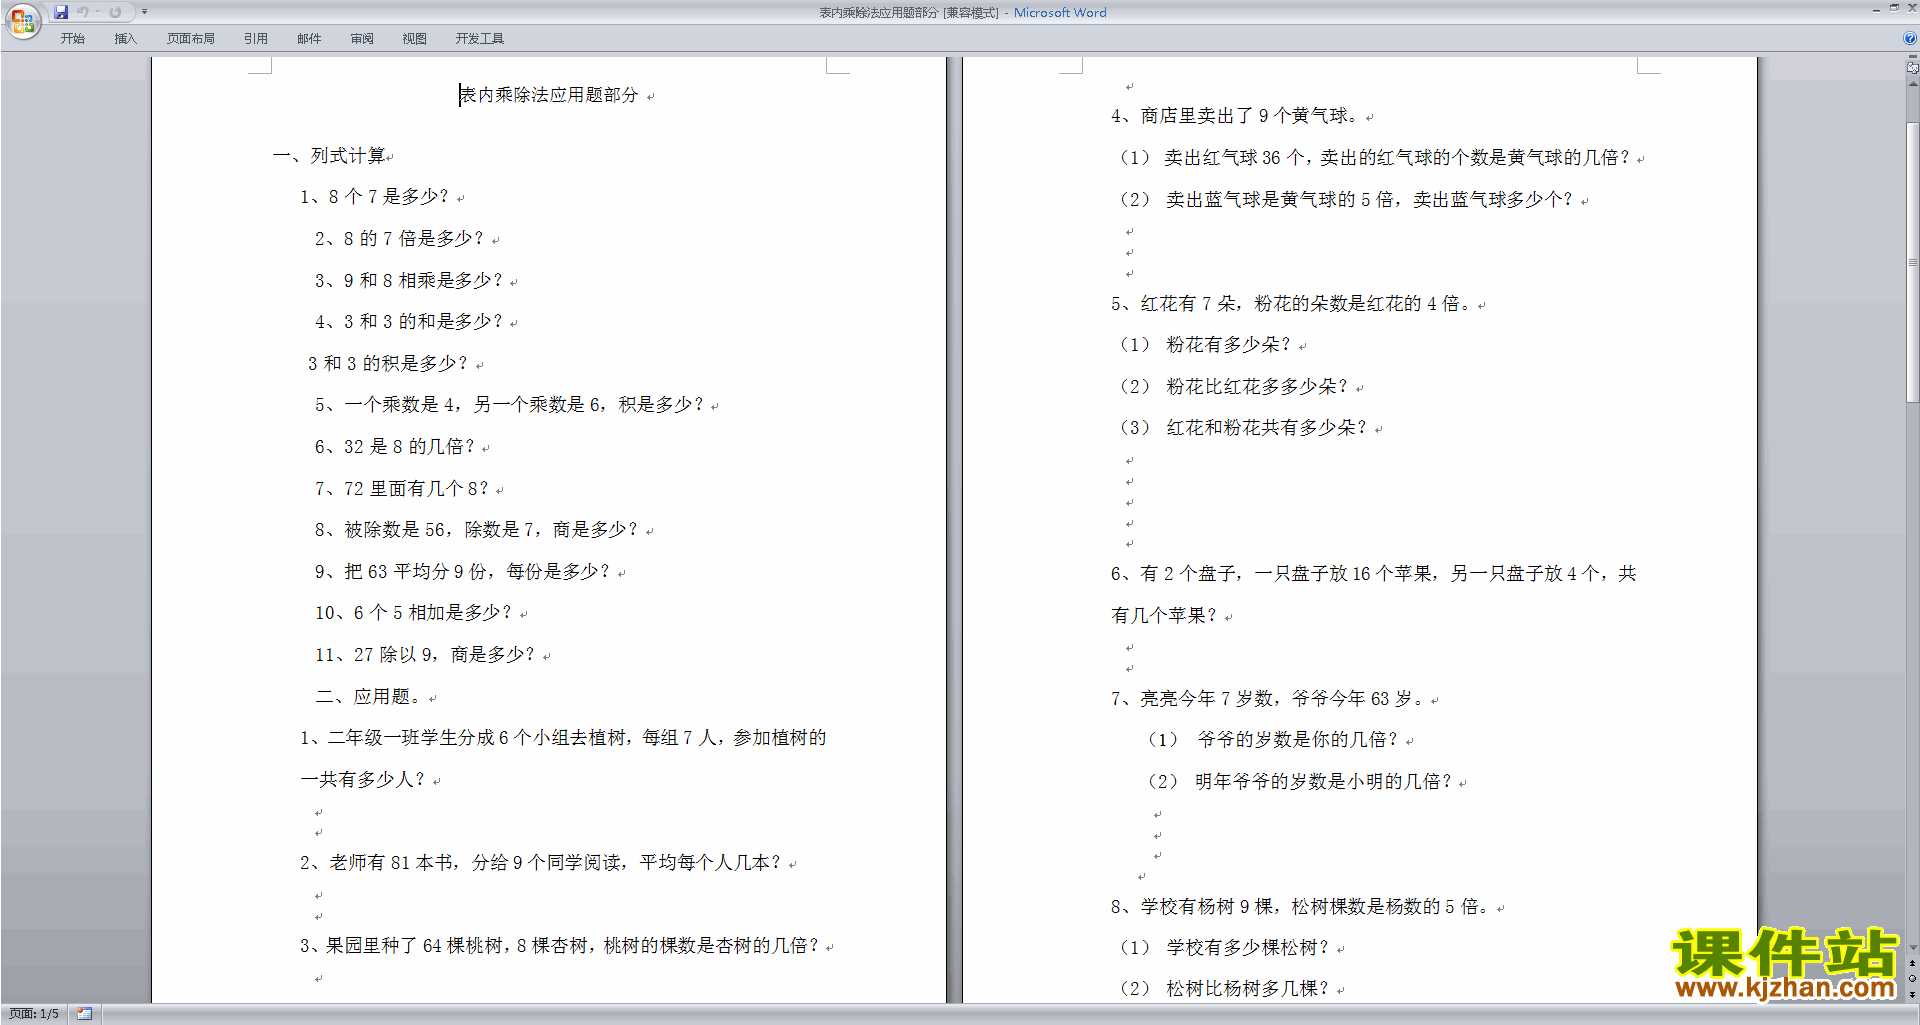The height and width of the screenshot is (1025, 1920).
Task: Open the 开发工具 tab
Action: pyautogui.click(x=480, y=39)
